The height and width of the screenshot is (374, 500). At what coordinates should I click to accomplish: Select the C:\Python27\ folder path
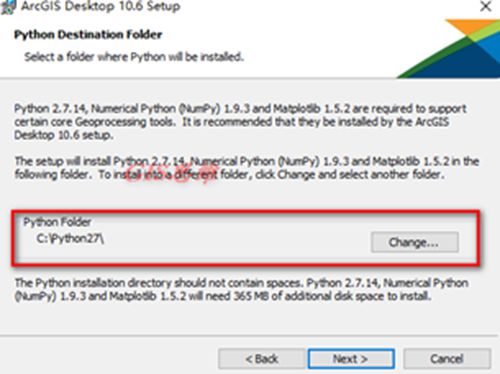(70, 239)
